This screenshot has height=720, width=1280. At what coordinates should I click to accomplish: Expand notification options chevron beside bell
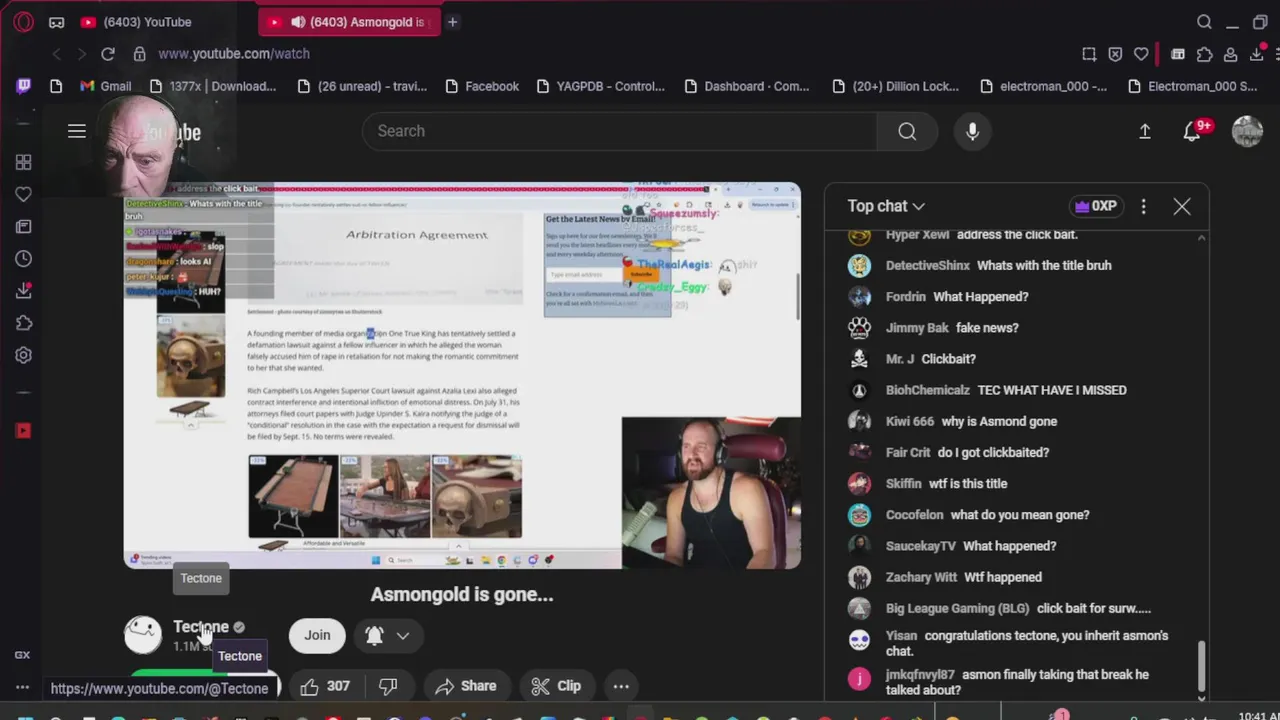[x=402, y=635]
